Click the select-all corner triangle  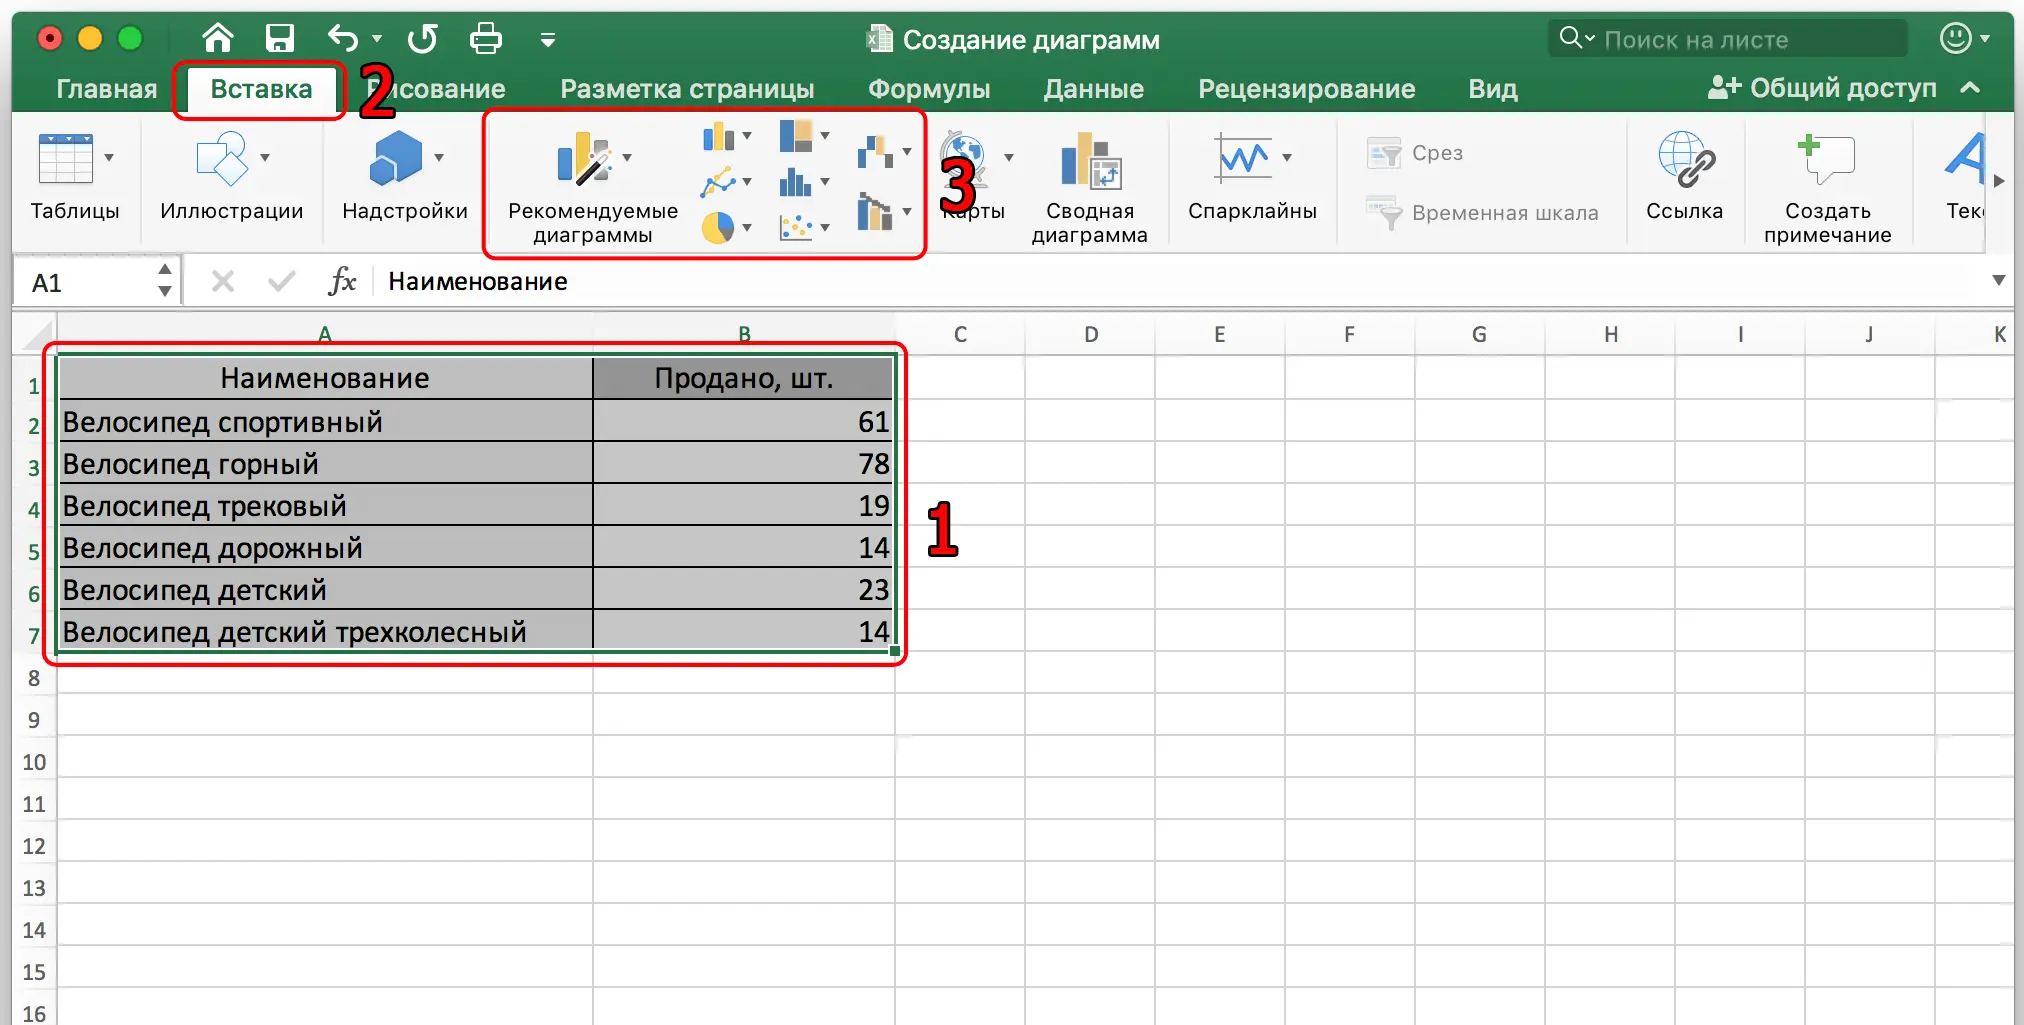tap(35, 335)
